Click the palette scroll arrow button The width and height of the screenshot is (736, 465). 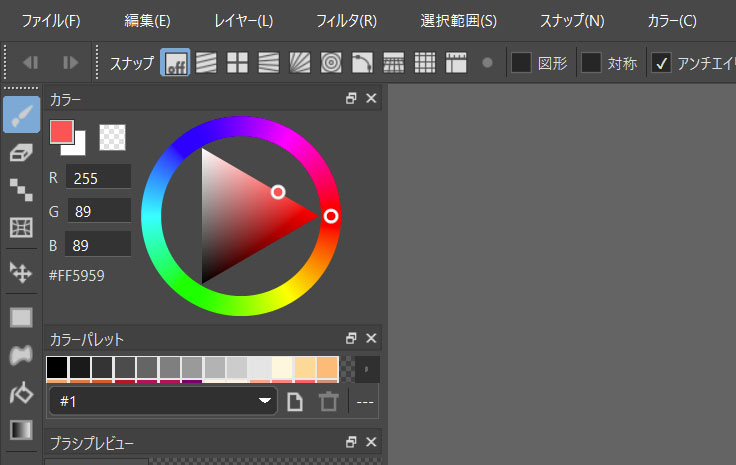367,369
